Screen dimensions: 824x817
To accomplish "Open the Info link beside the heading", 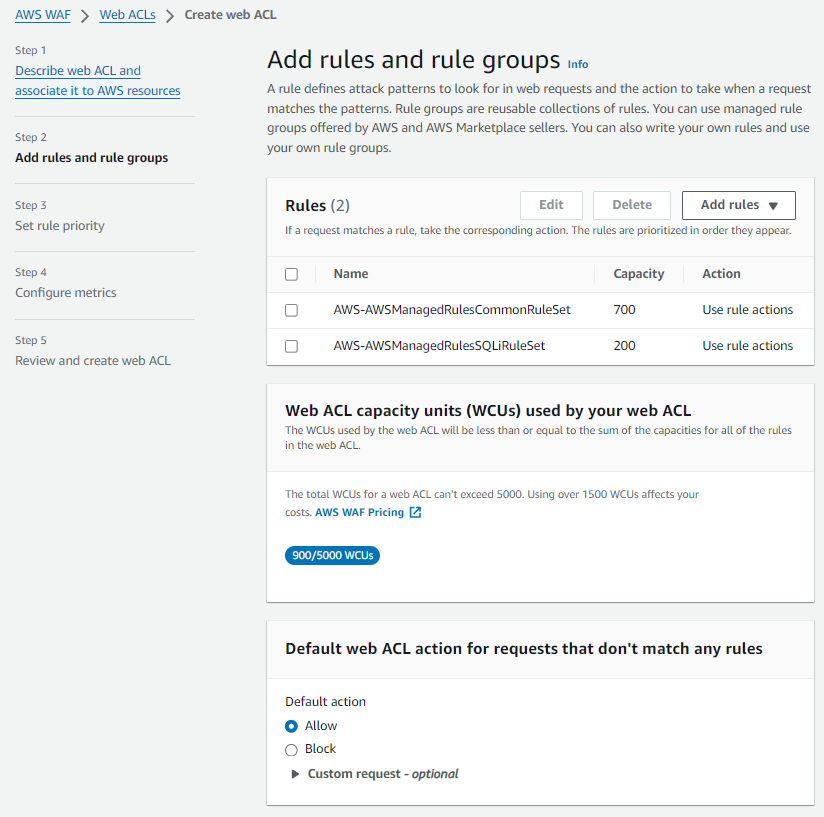I will pyautogui.click(x=578, y=64).
